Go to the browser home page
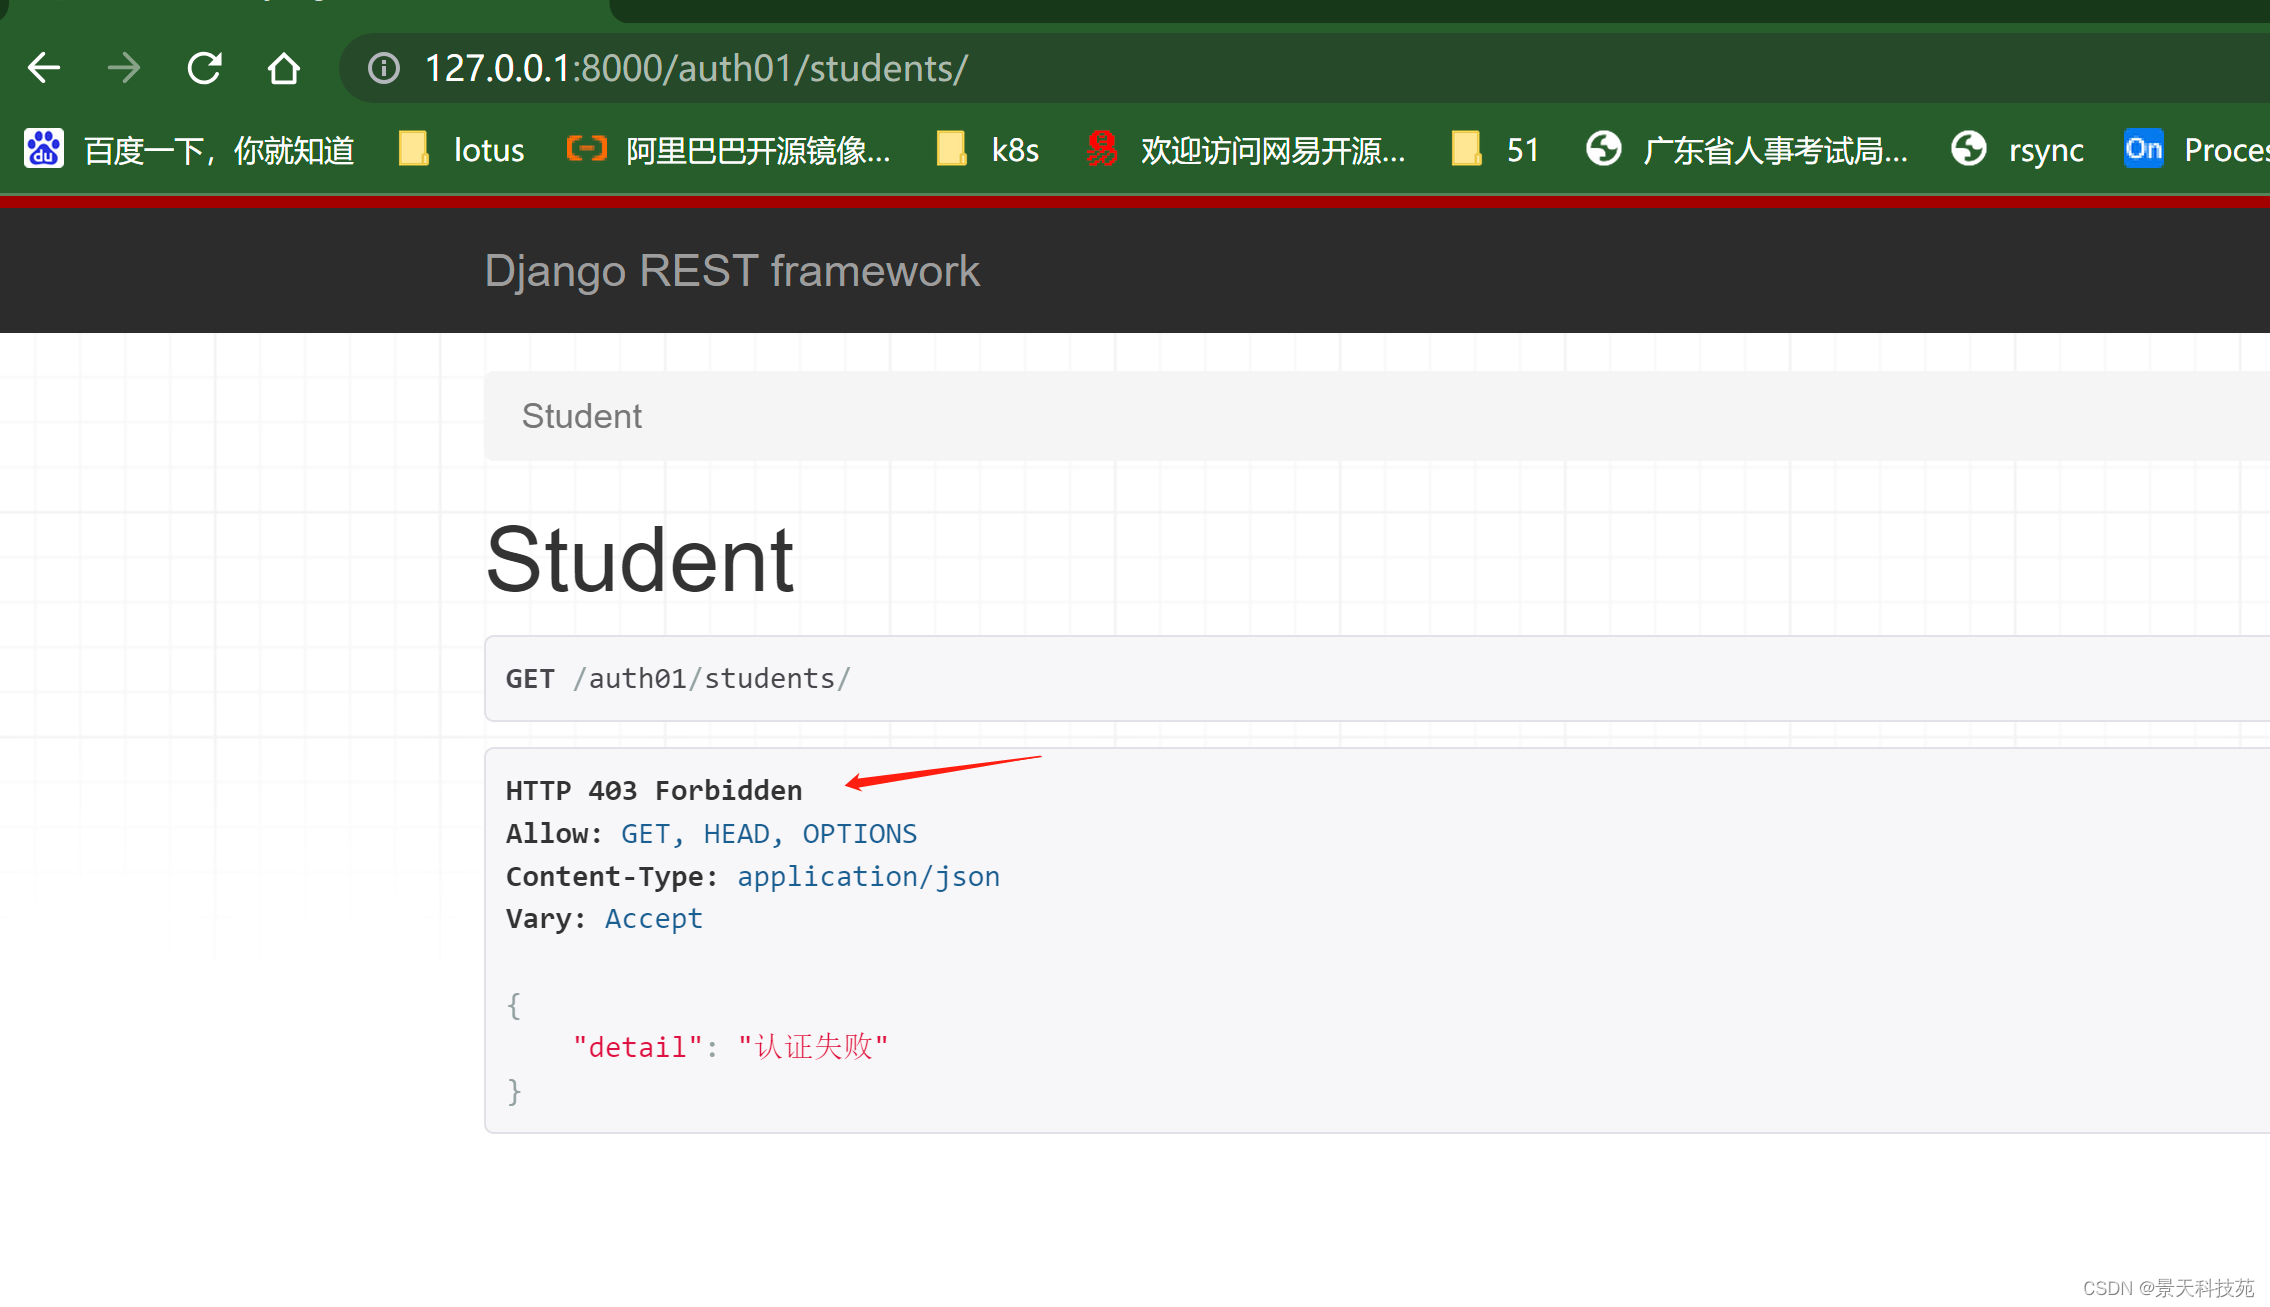Image resolution: width=2270 pixels, height=1307 pixels. [x=284, y=68]
